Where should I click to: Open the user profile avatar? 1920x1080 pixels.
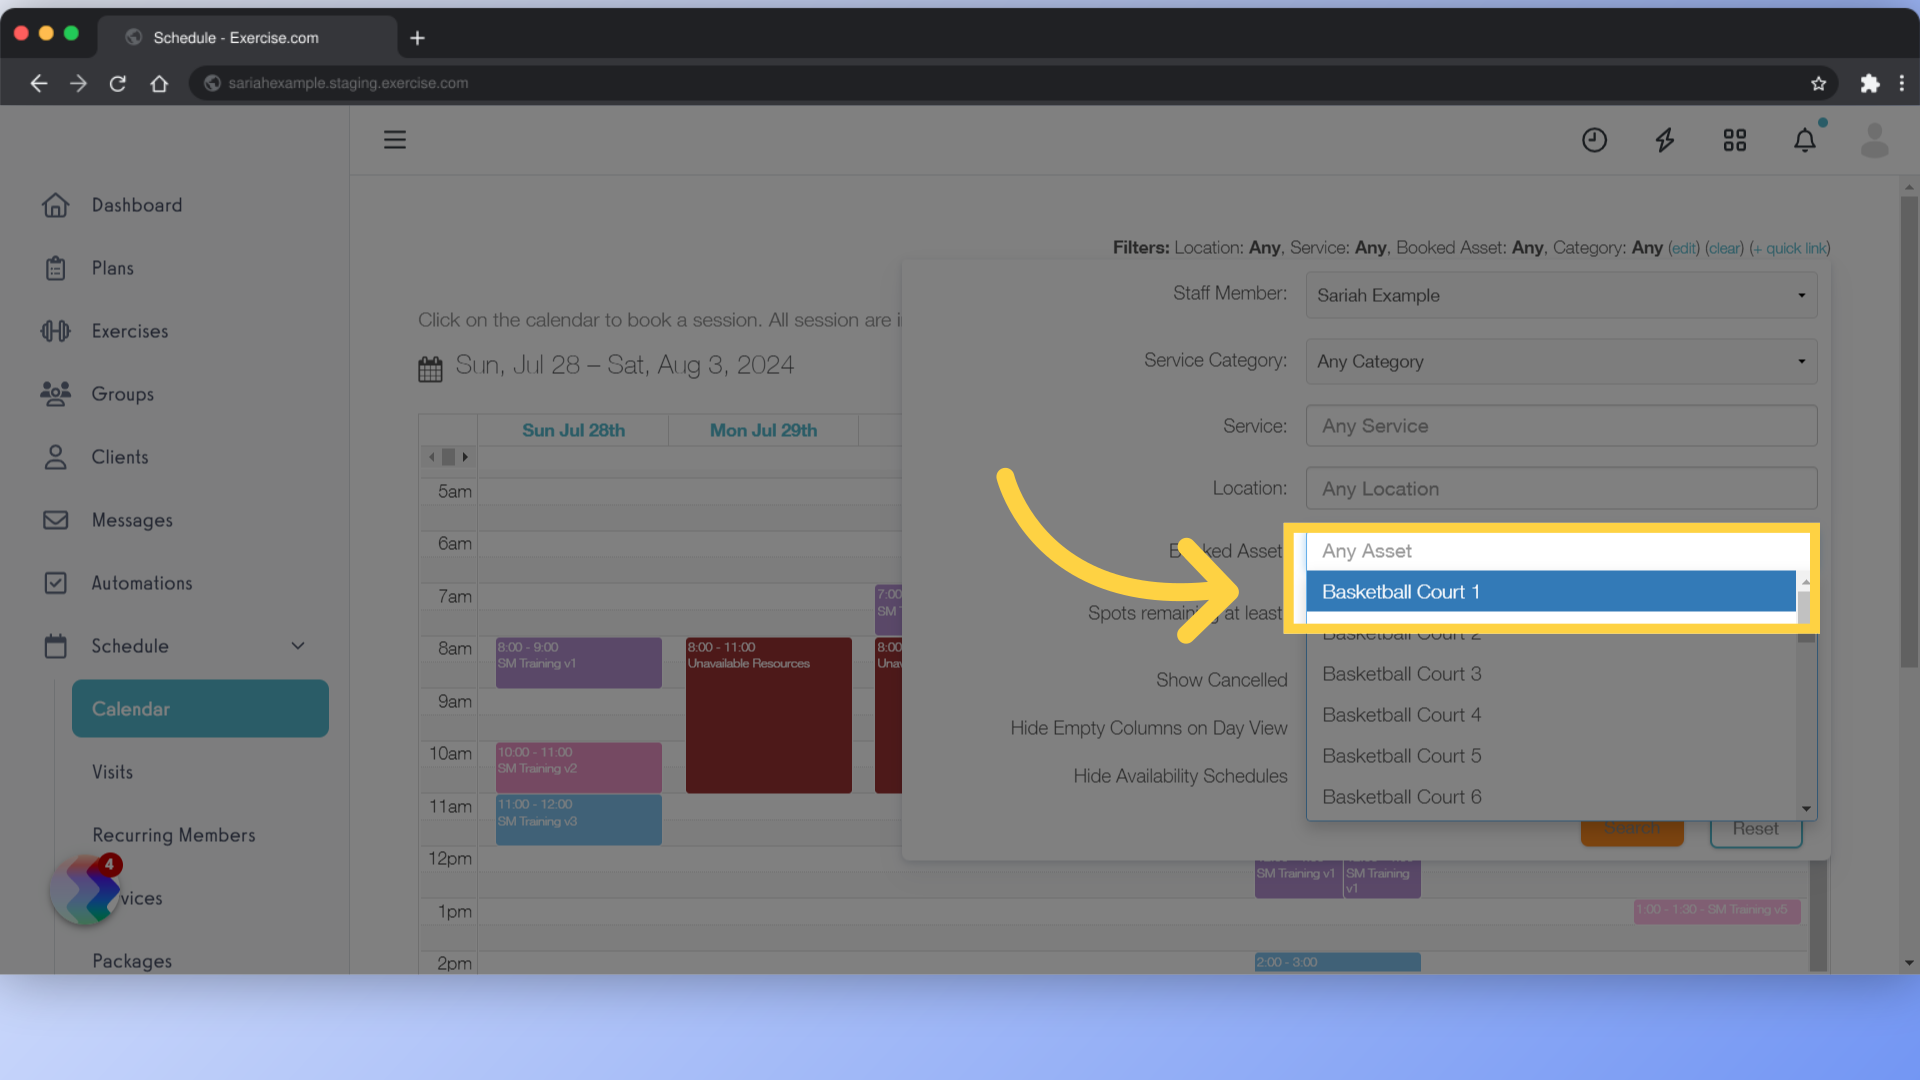(1875, 140)
